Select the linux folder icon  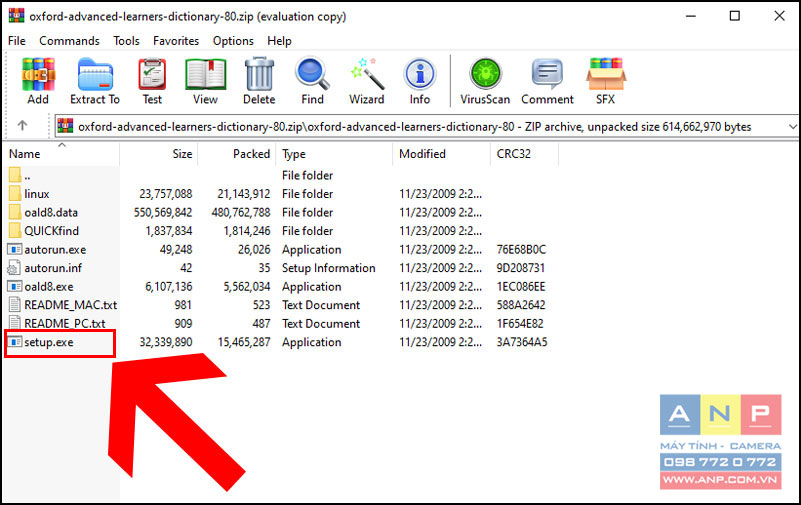click(15, 194)
